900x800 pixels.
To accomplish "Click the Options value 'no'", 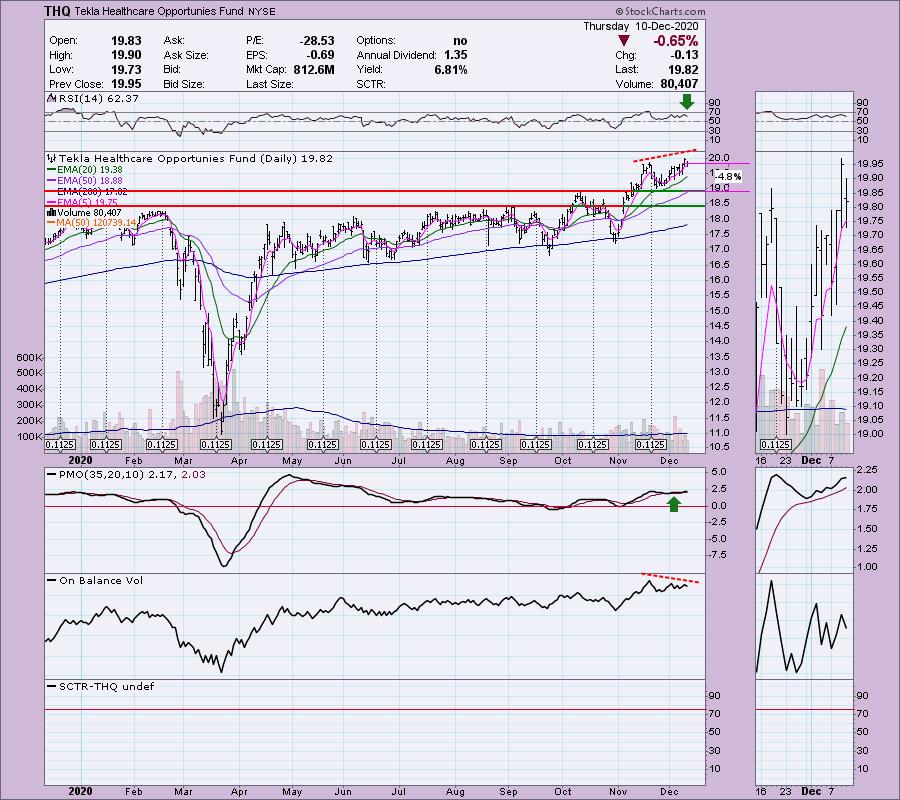I will point(460,41).
